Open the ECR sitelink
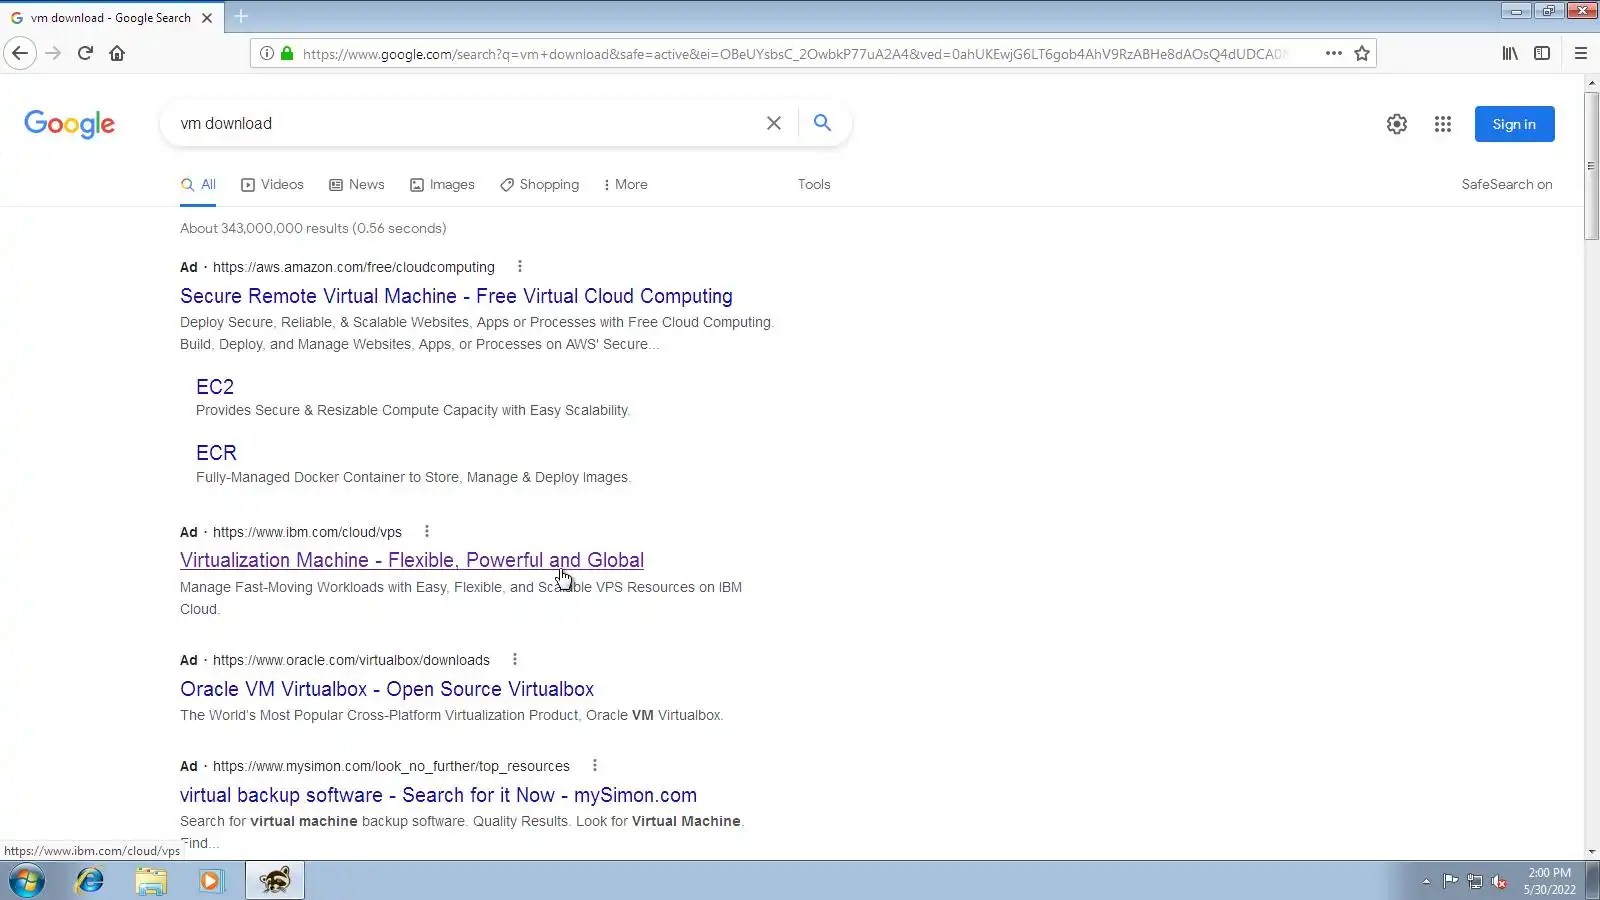The image size is (1600, 900). [x=216, y=453]
